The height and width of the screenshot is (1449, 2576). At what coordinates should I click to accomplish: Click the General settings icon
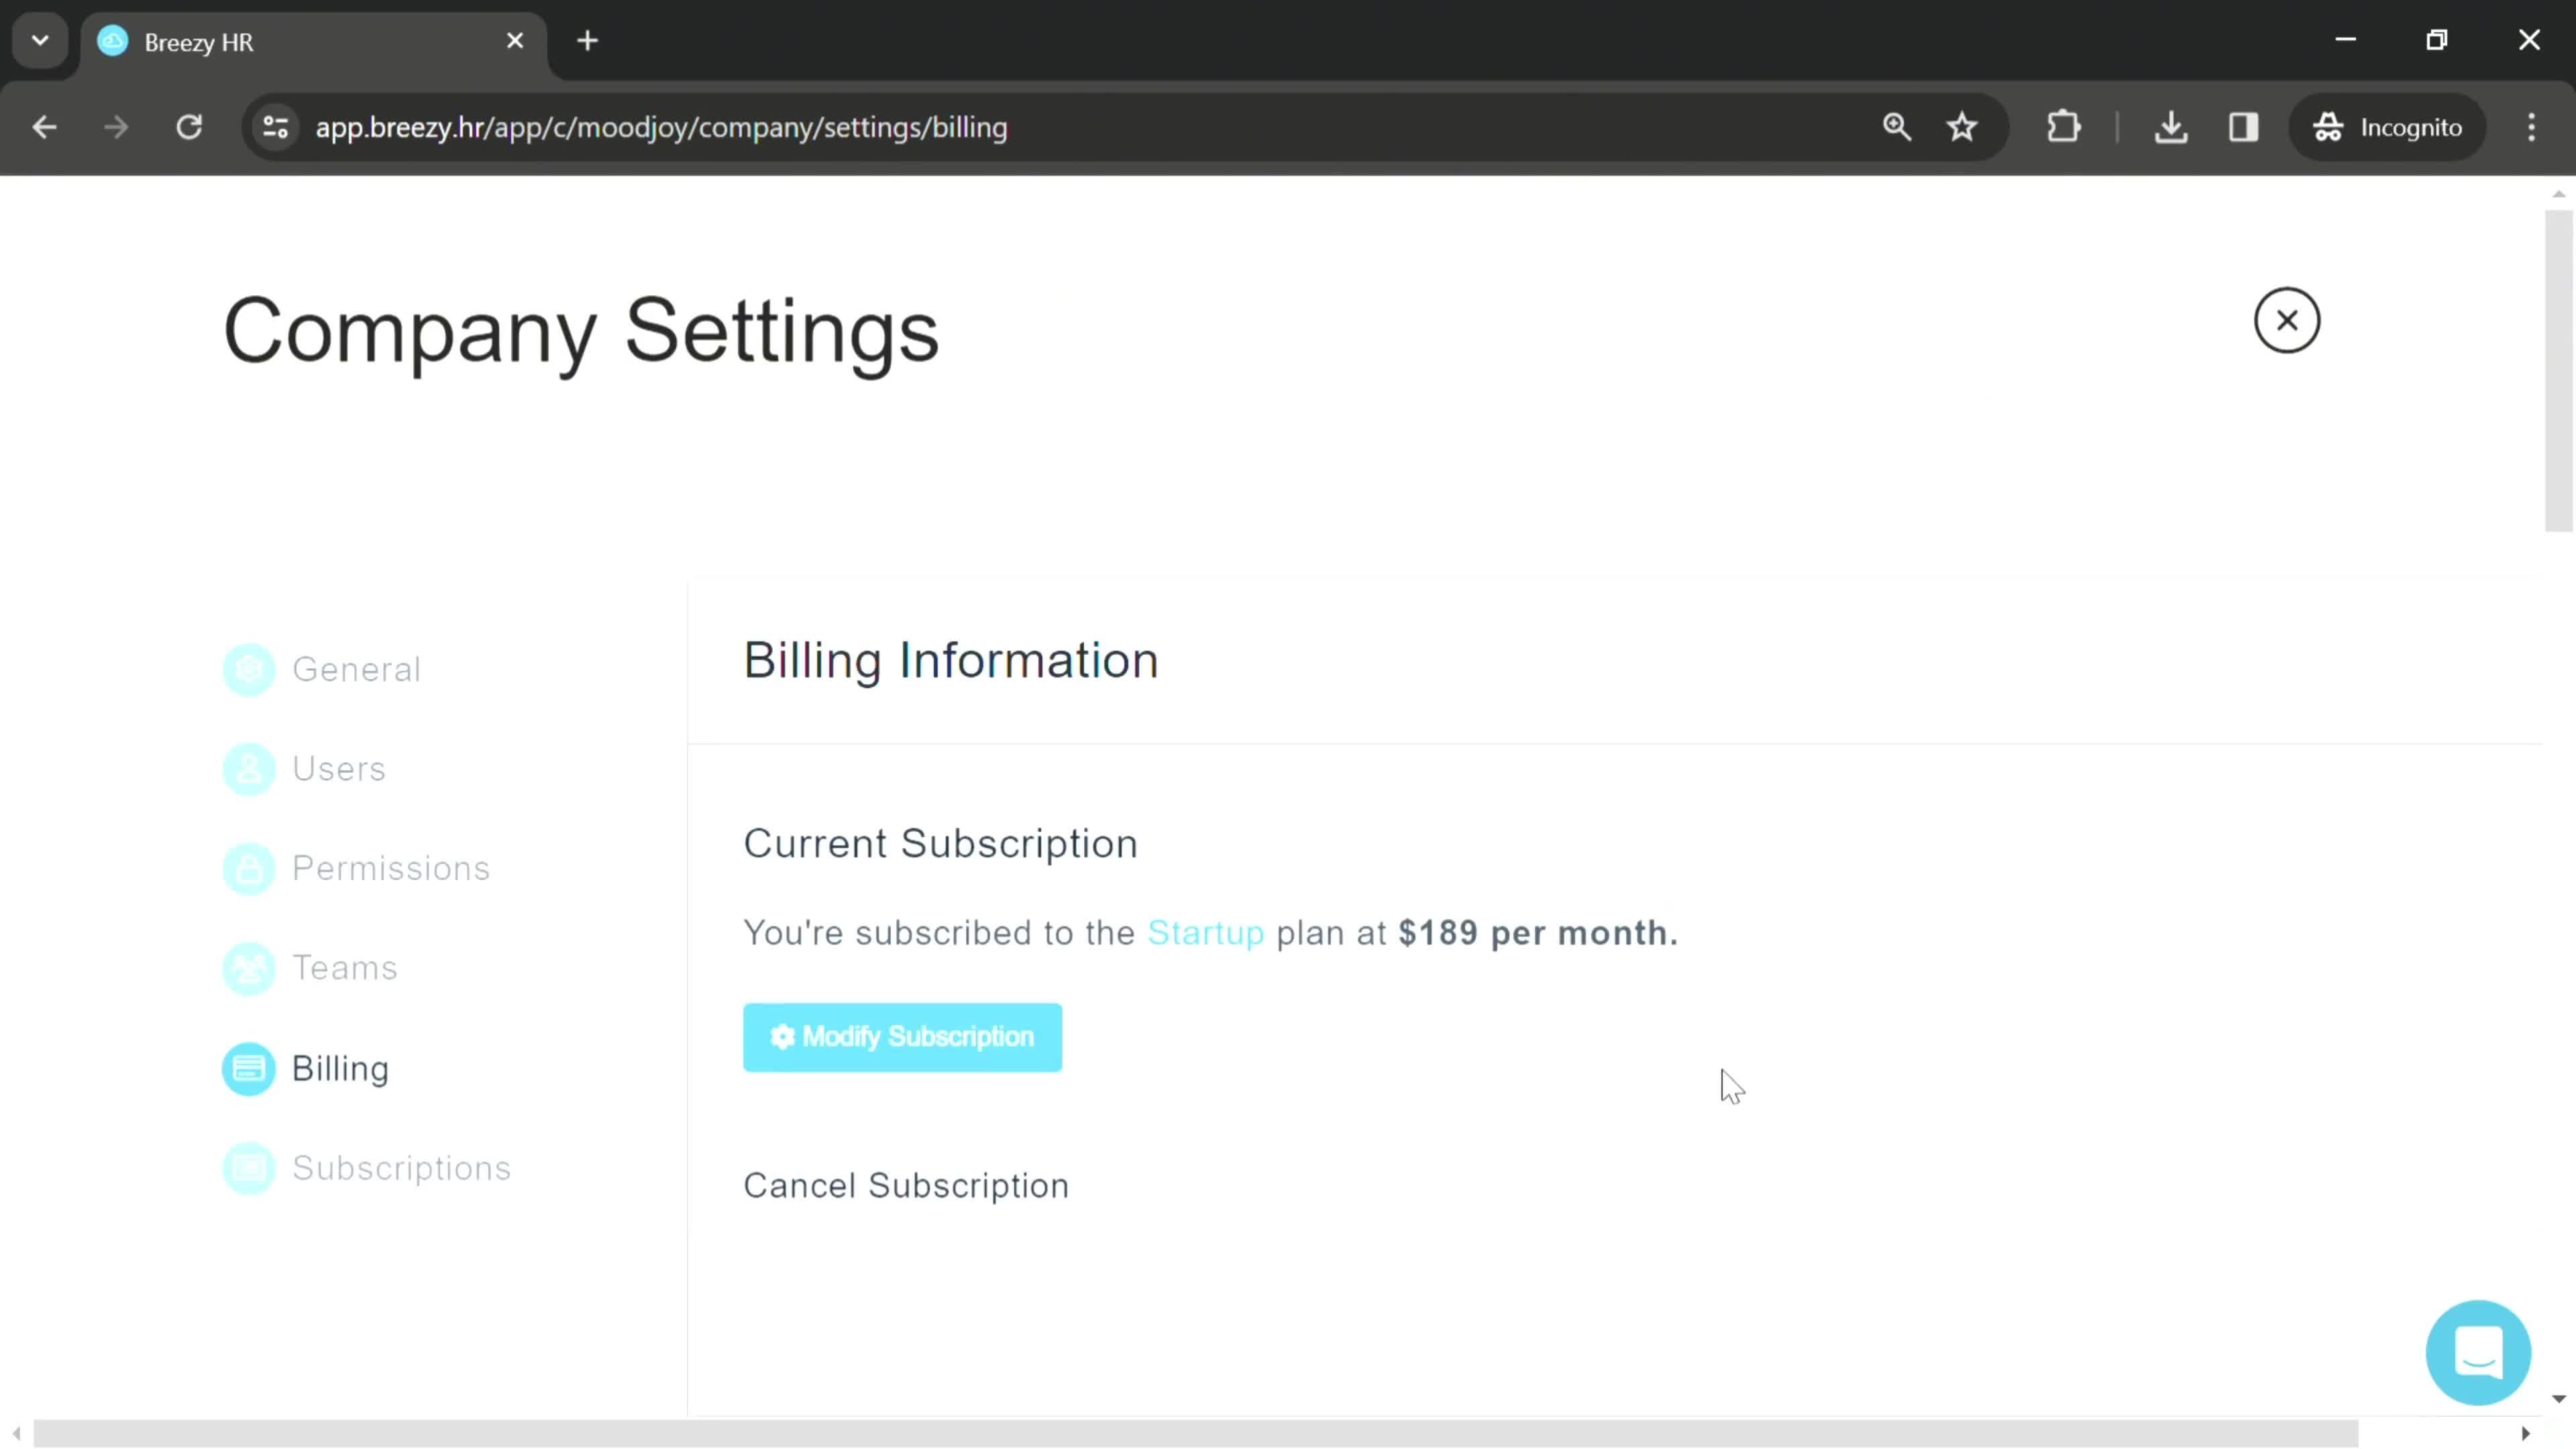250,669
